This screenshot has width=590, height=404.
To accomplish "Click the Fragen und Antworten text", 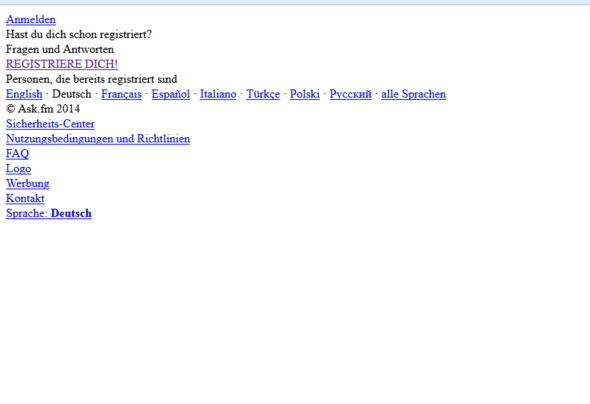I will coord(60,49).
